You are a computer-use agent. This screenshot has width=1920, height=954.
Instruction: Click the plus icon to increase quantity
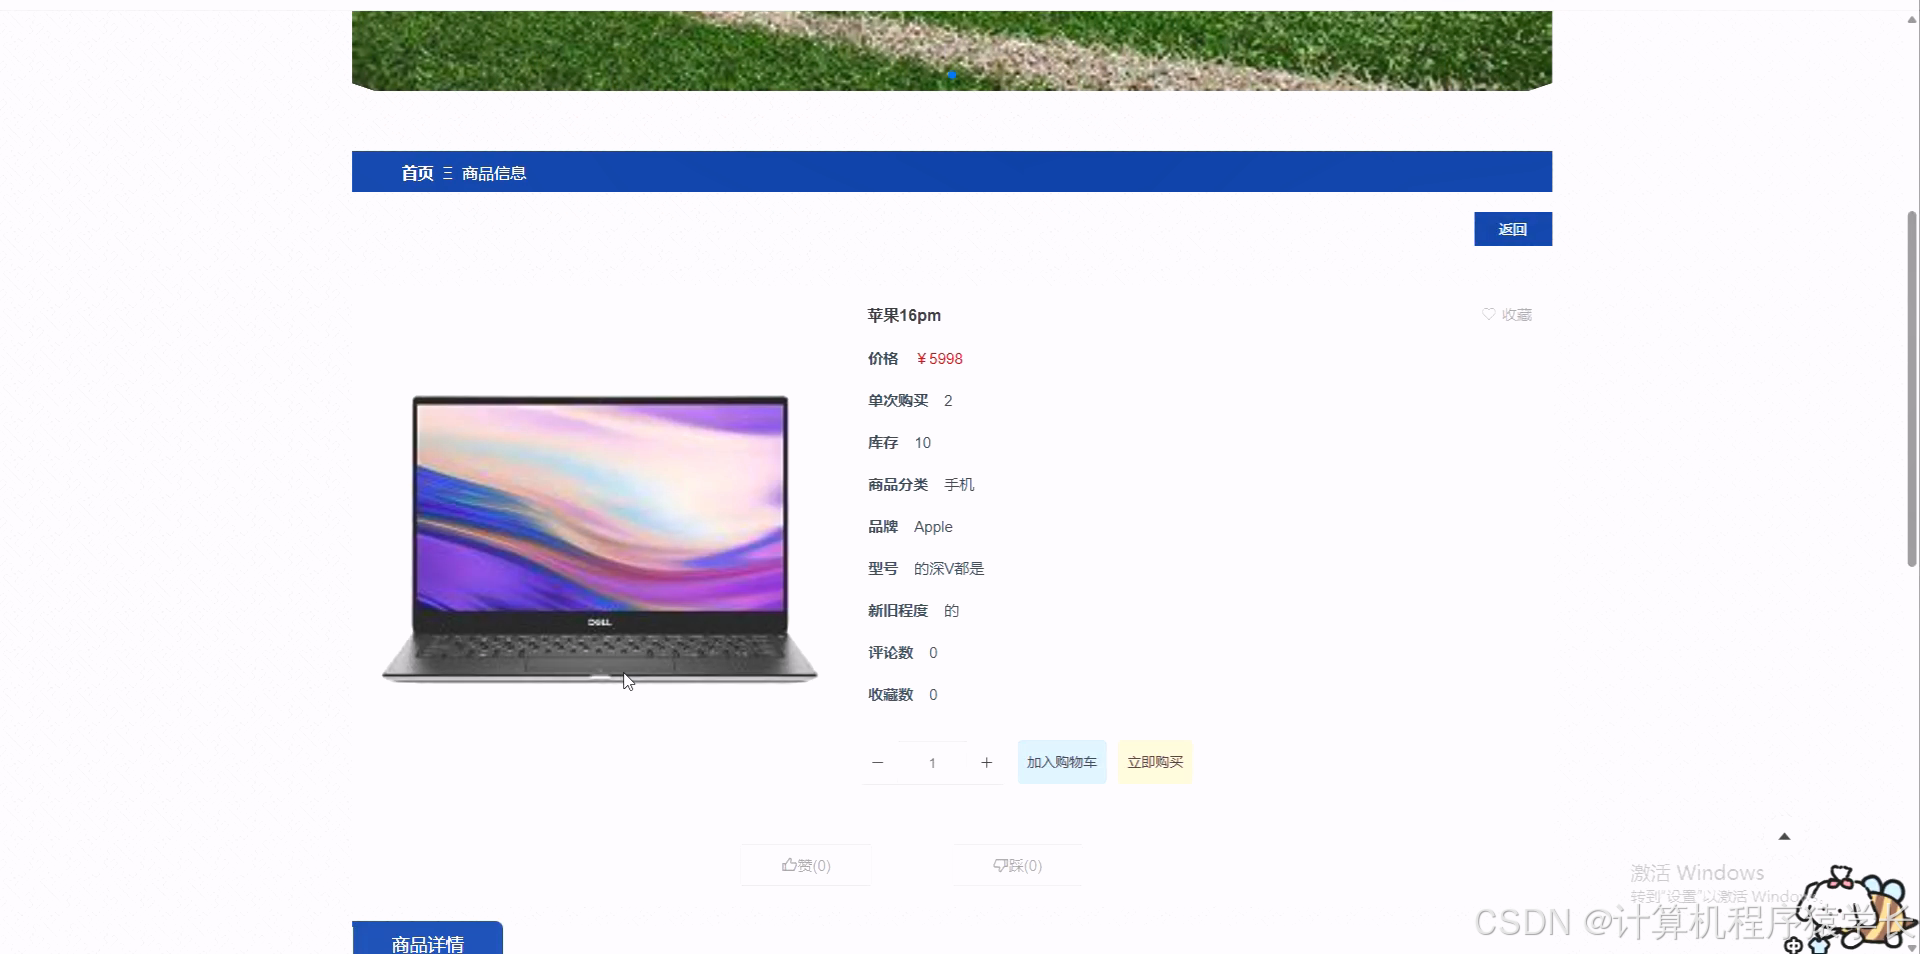(x=986, y=762)
